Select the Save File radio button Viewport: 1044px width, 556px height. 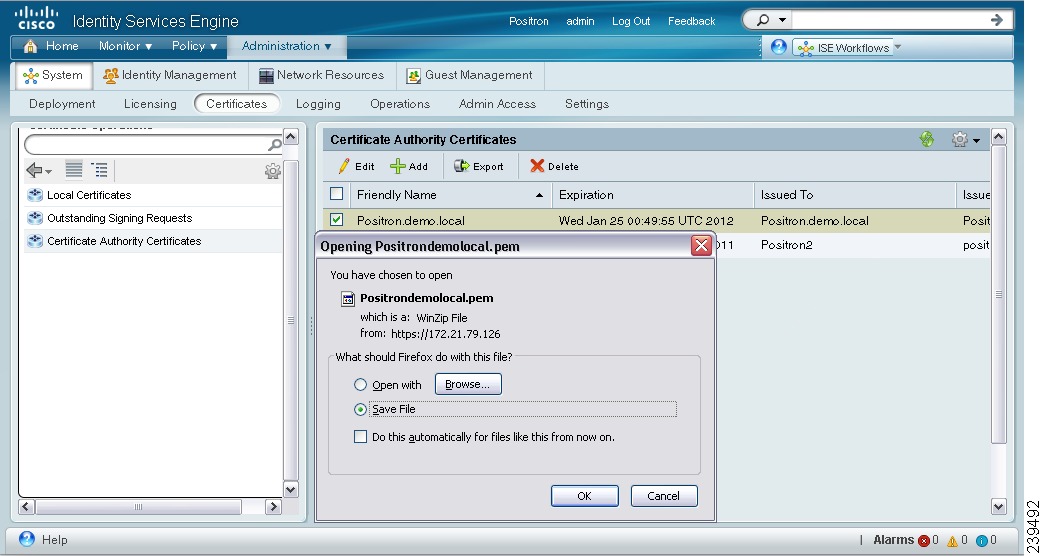360,410
